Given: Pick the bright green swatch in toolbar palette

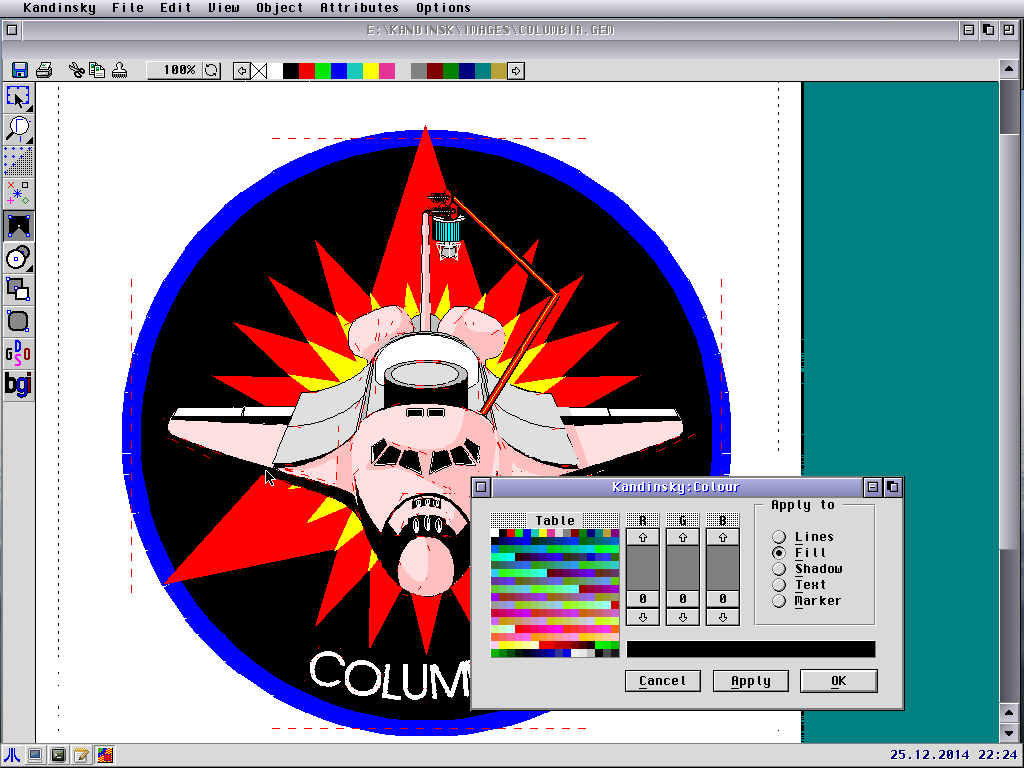Looking at the screenshot, I should [x=323, y=71].
